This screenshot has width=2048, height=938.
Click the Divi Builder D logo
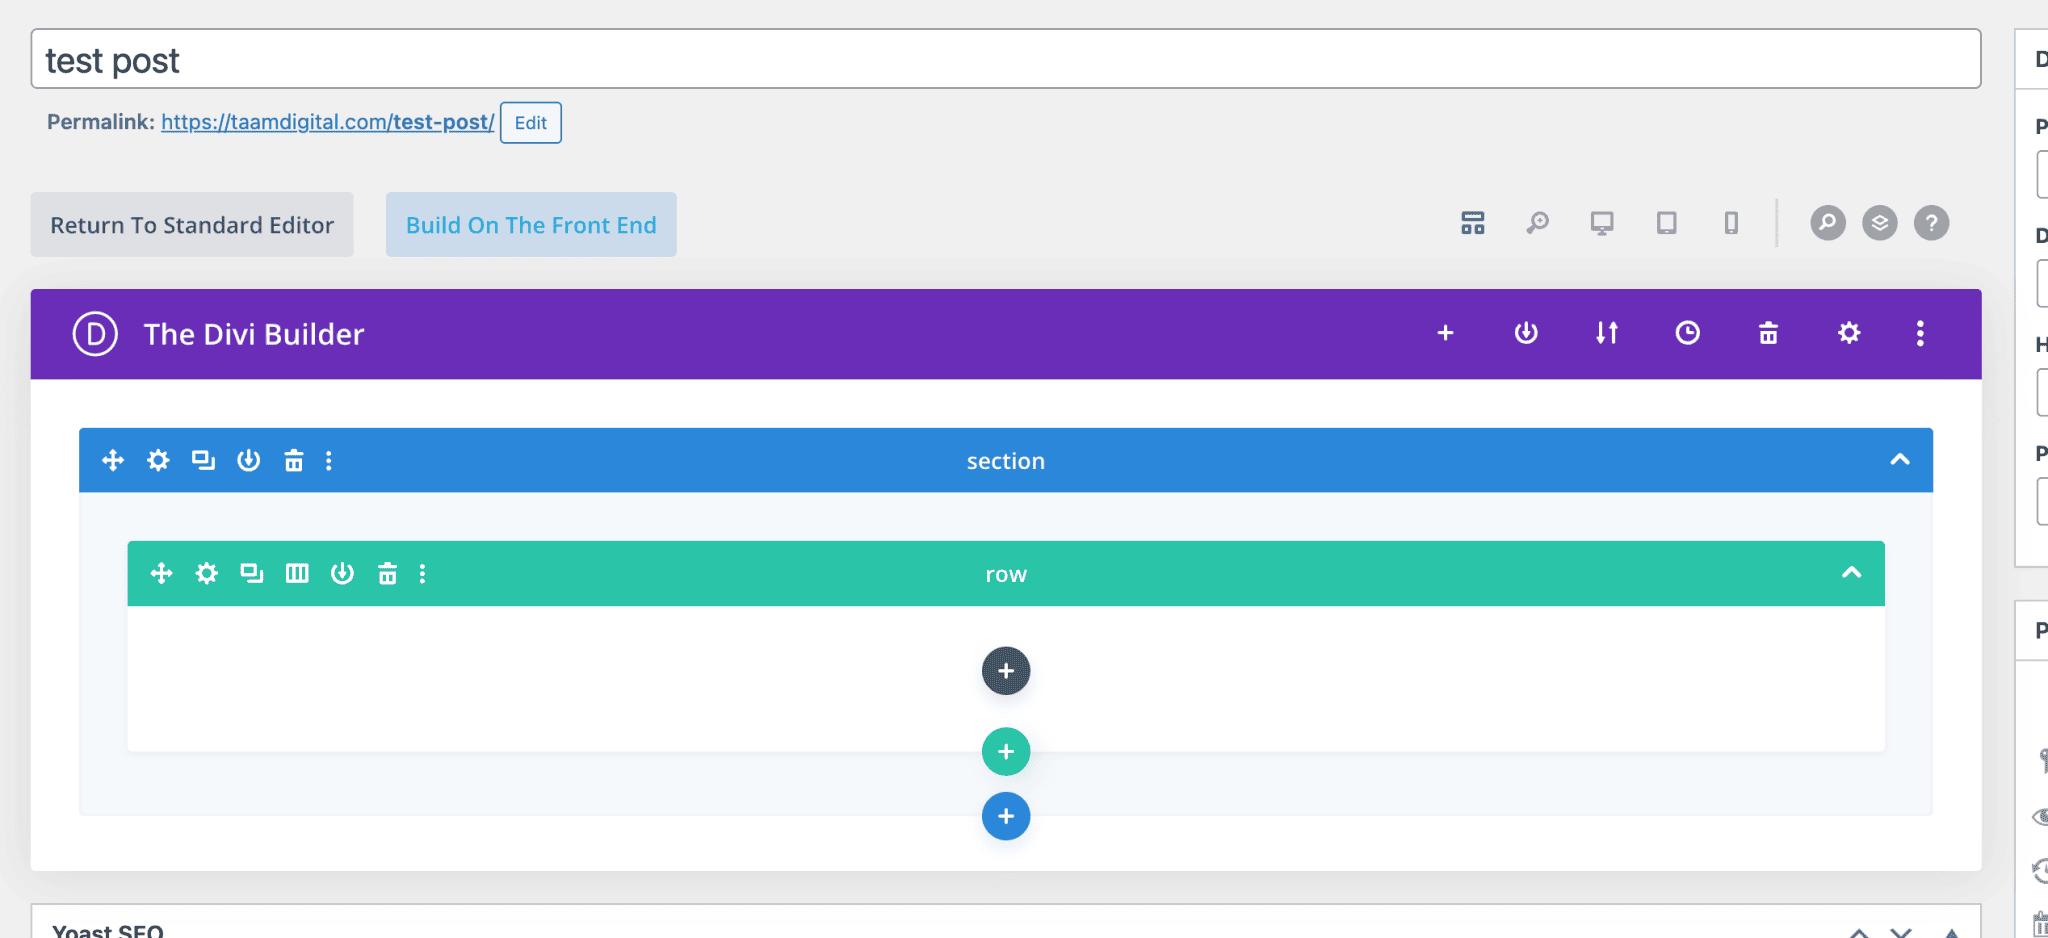click(95, 334)
